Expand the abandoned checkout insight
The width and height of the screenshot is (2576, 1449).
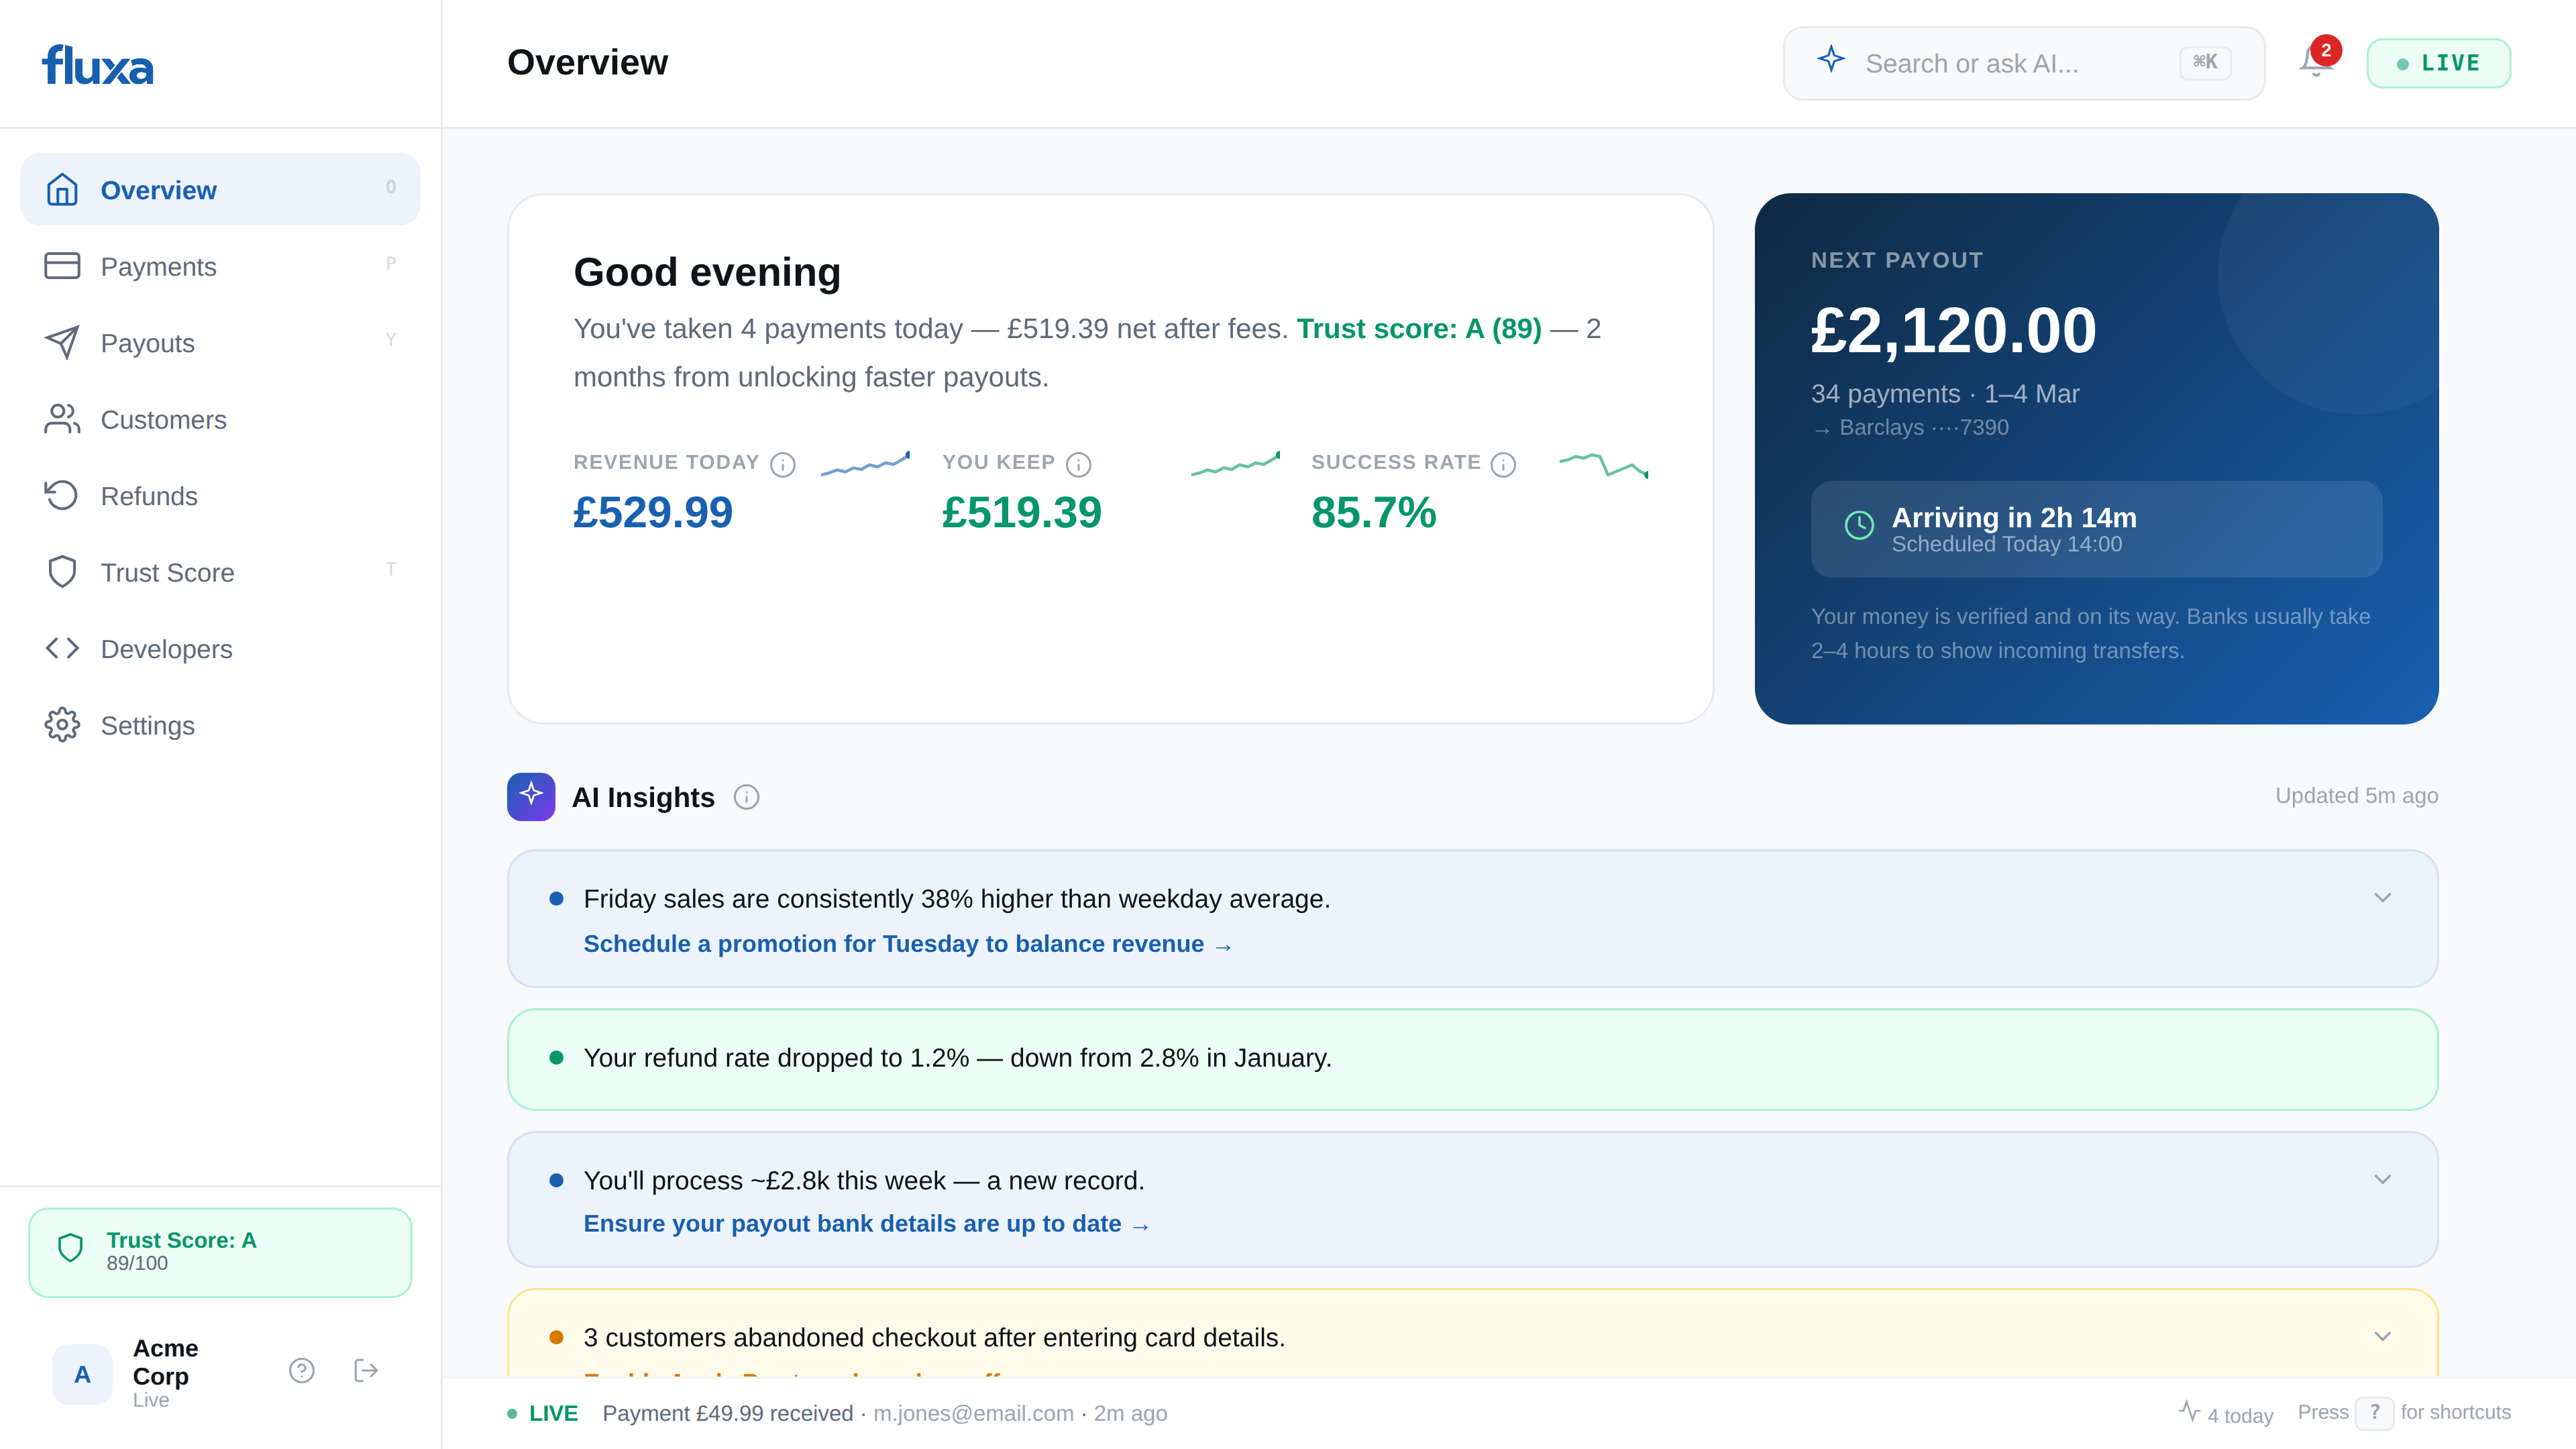[x=2383, y=1336]
